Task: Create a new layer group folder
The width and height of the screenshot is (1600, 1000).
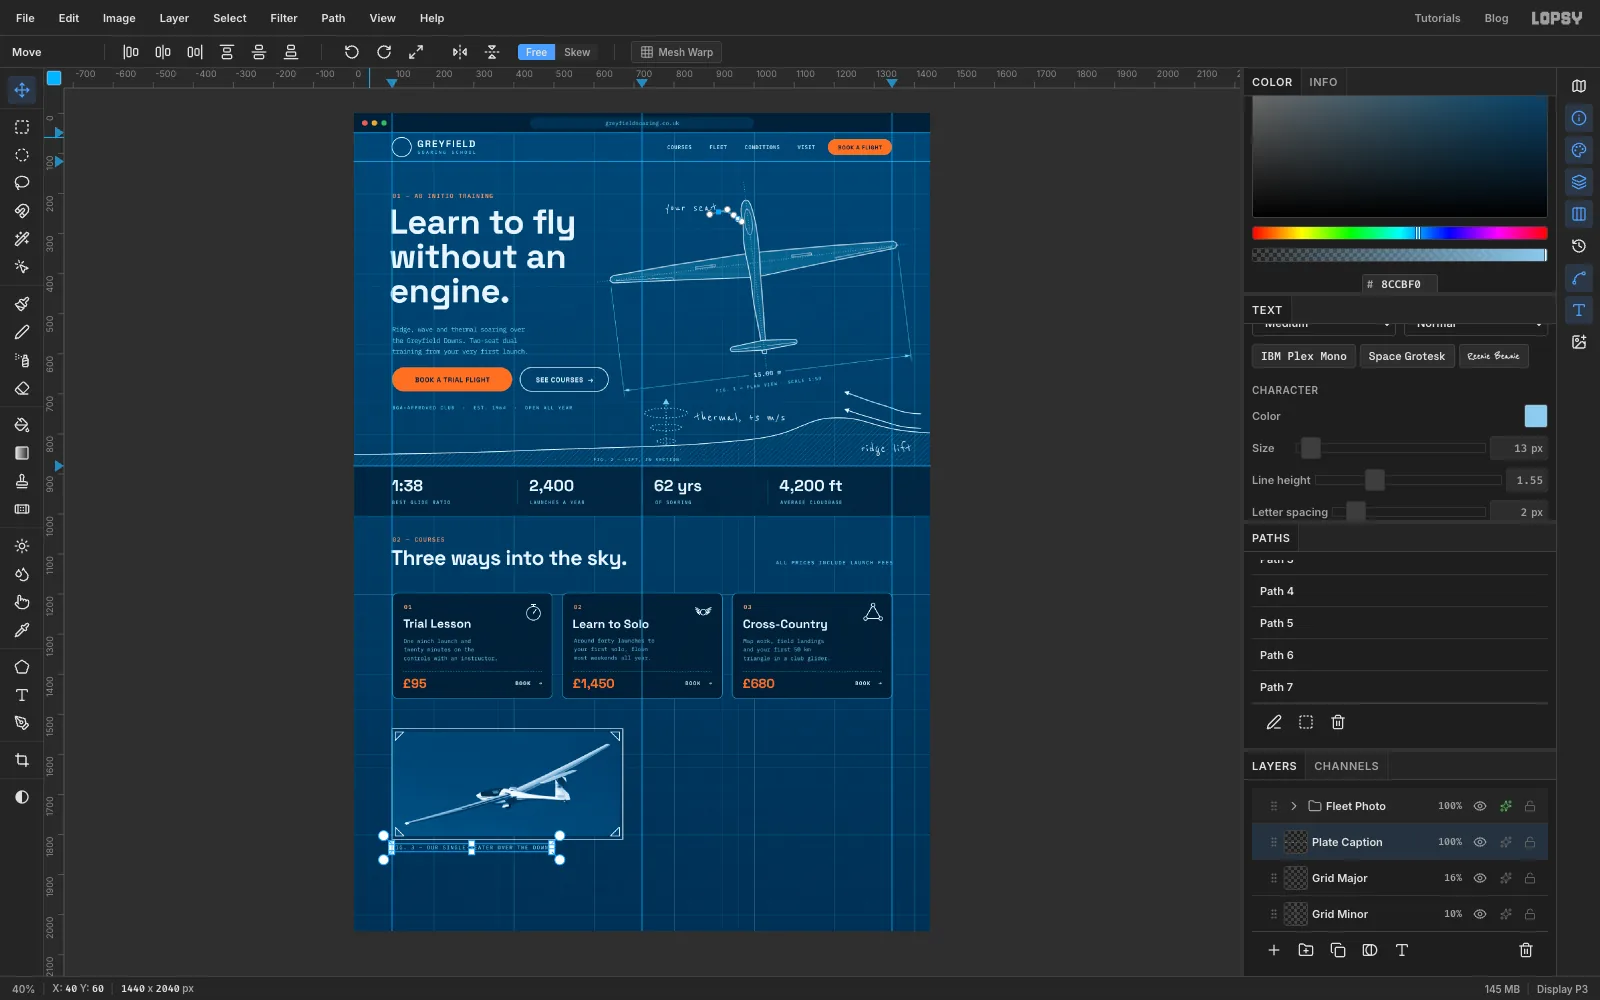Action: [x=1306, y=950]
